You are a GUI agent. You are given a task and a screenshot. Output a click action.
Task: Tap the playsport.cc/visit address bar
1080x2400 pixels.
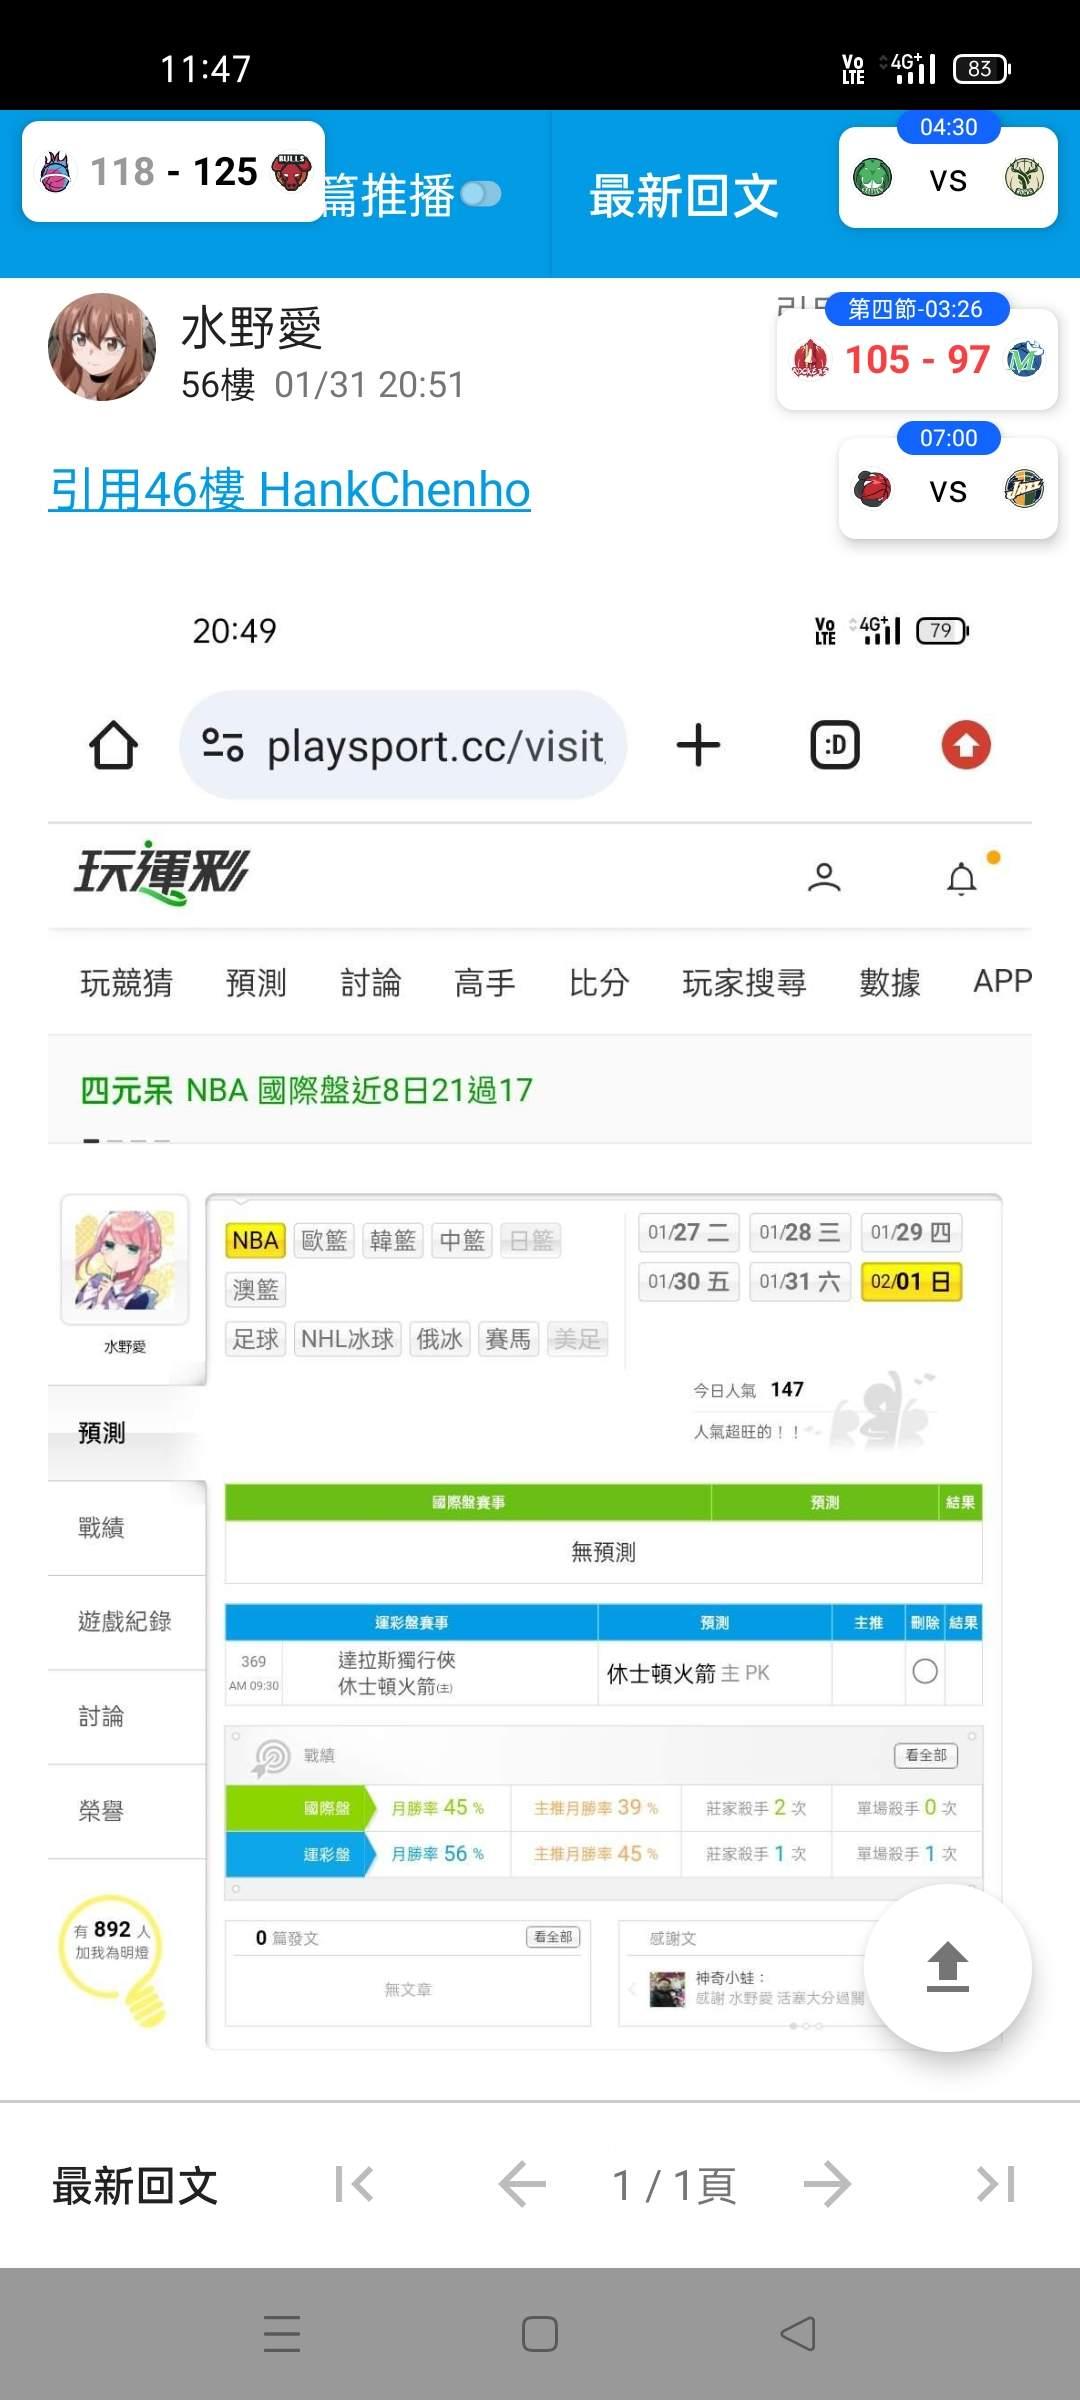pyautogui.click(x=403, y=745)
